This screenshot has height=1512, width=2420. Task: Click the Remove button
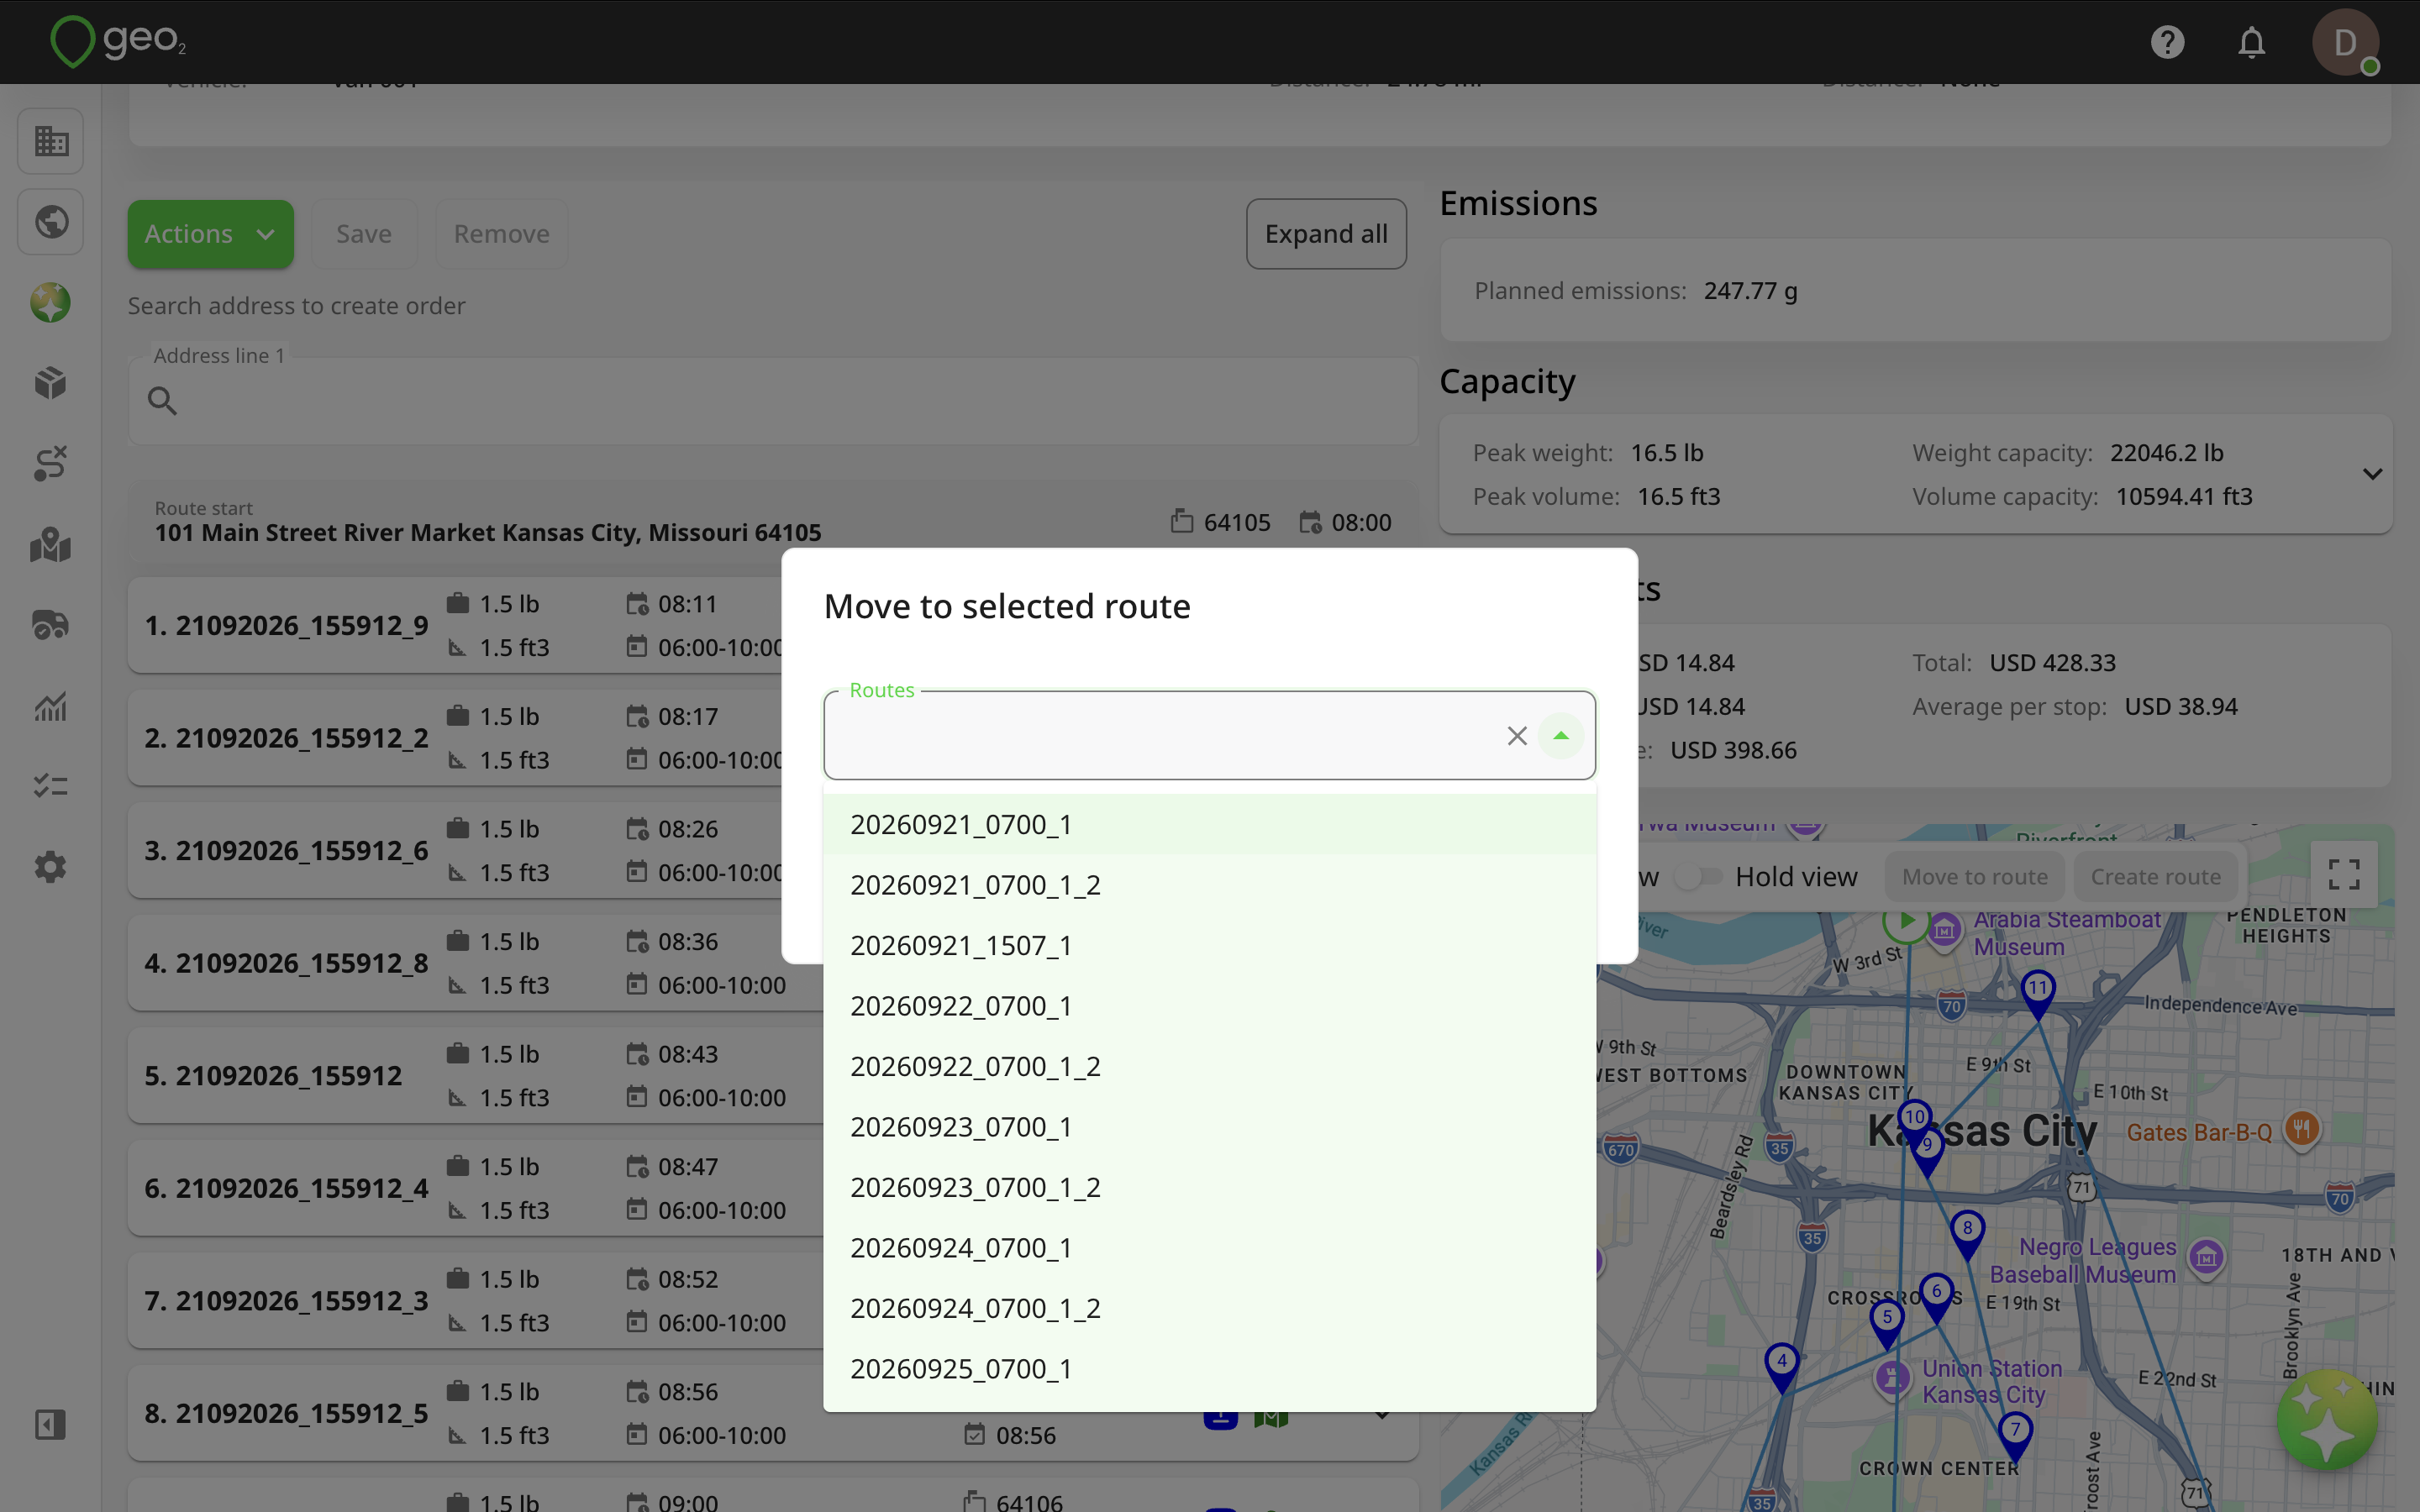point(502,234)
